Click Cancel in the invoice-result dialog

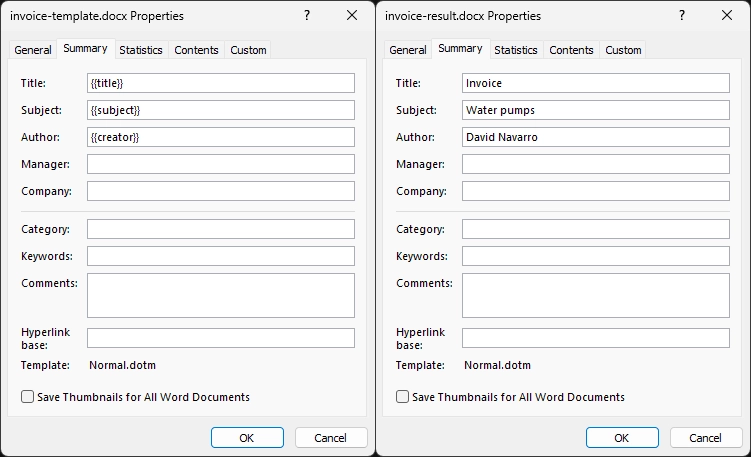click(x=705, y=438)
